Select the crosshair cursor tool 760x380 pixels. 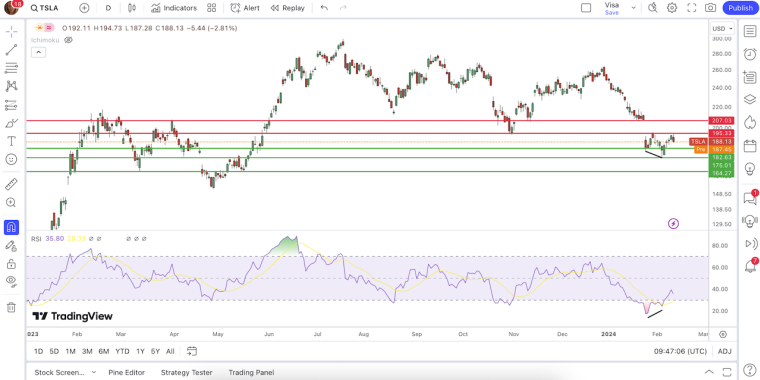12,32
